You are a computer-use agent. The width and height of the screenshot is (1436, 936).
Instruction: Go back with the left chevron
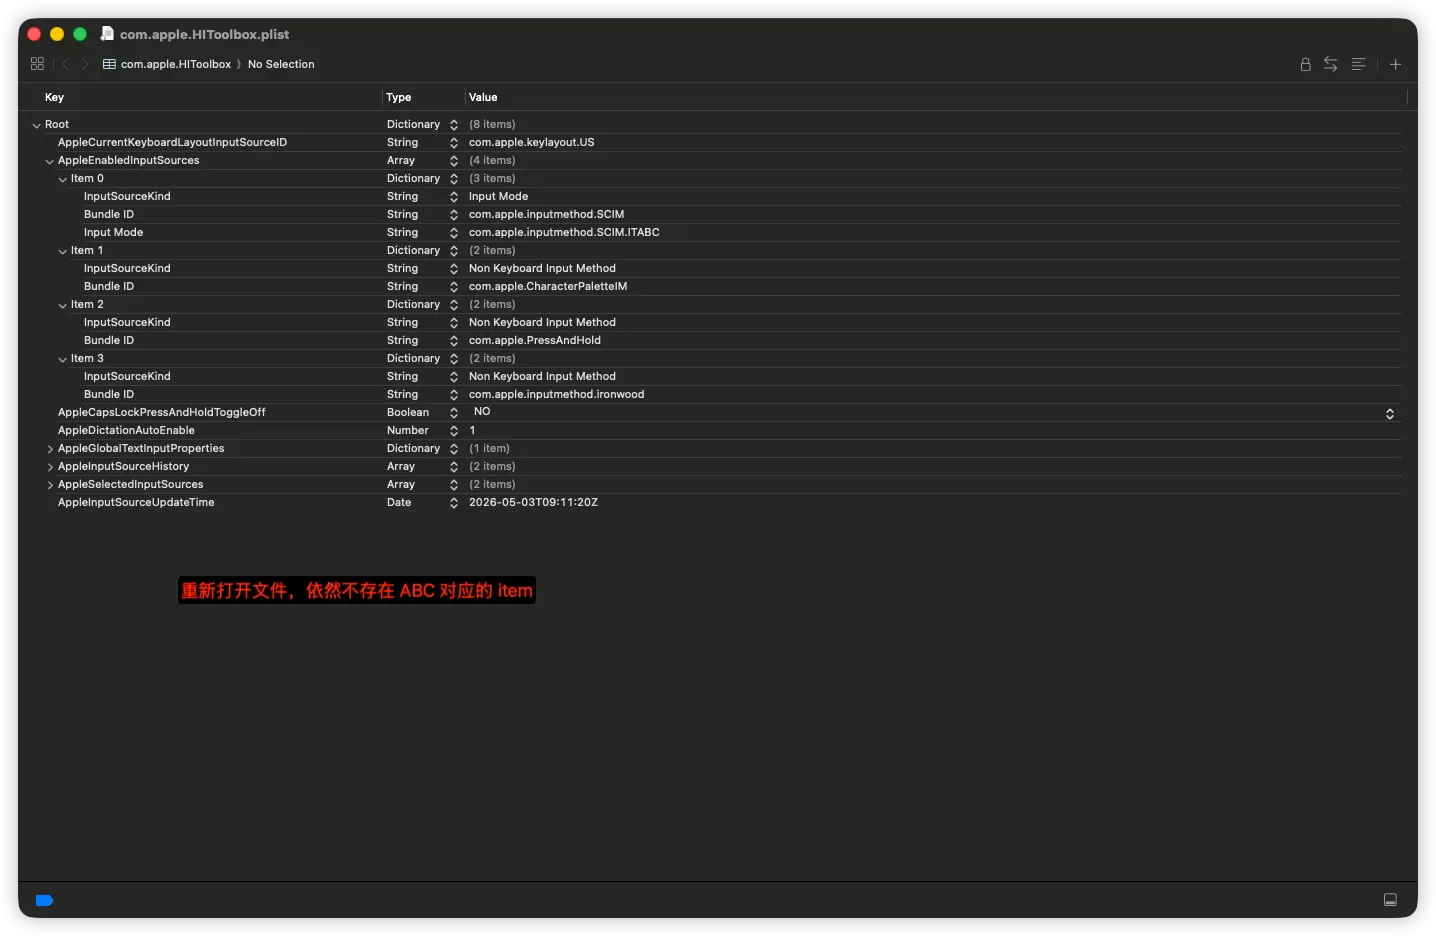pos(65,64)
